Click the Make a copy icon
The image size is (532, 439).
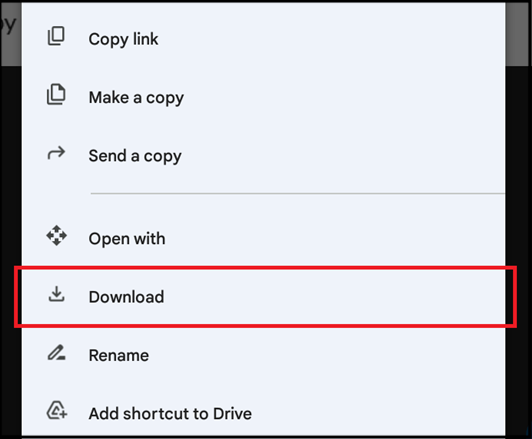click(x=56, y=94)
